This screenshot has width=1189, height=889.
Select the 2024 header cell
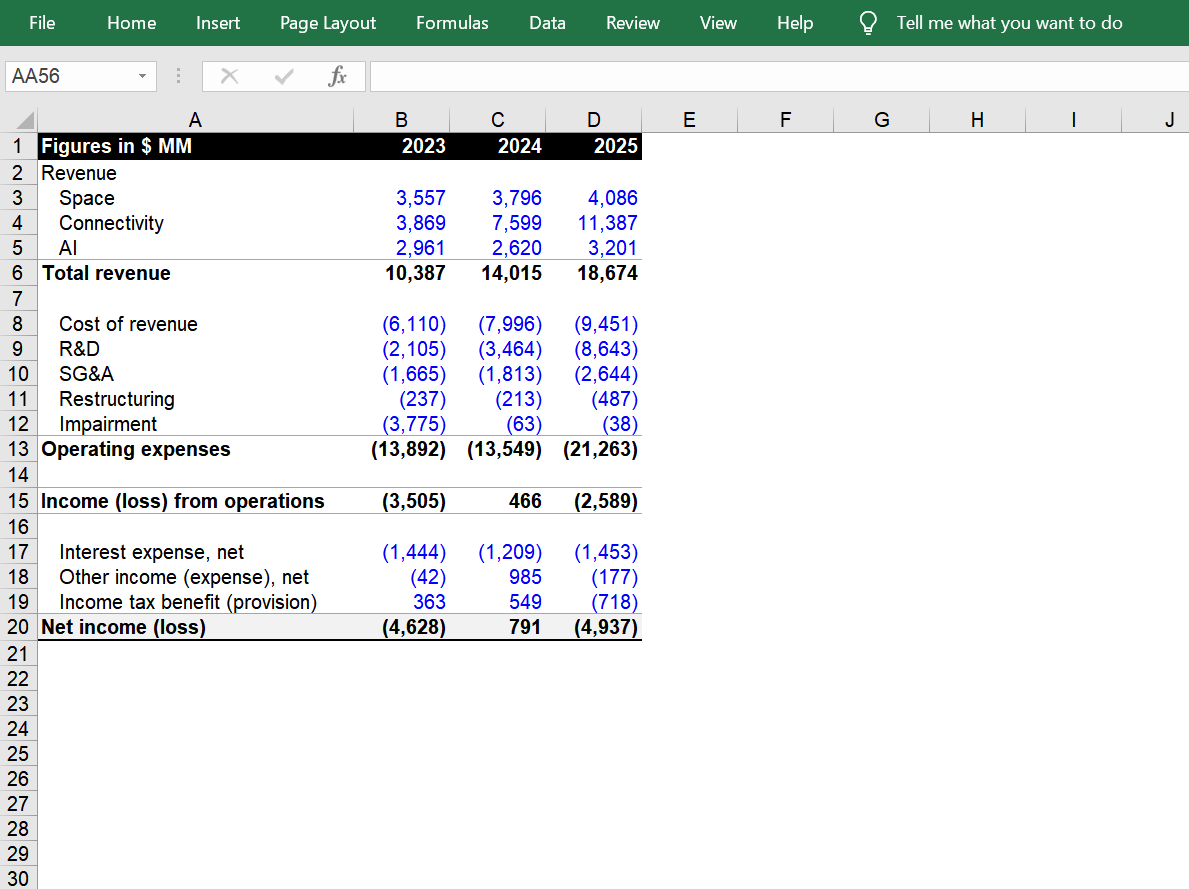[497, 146]
